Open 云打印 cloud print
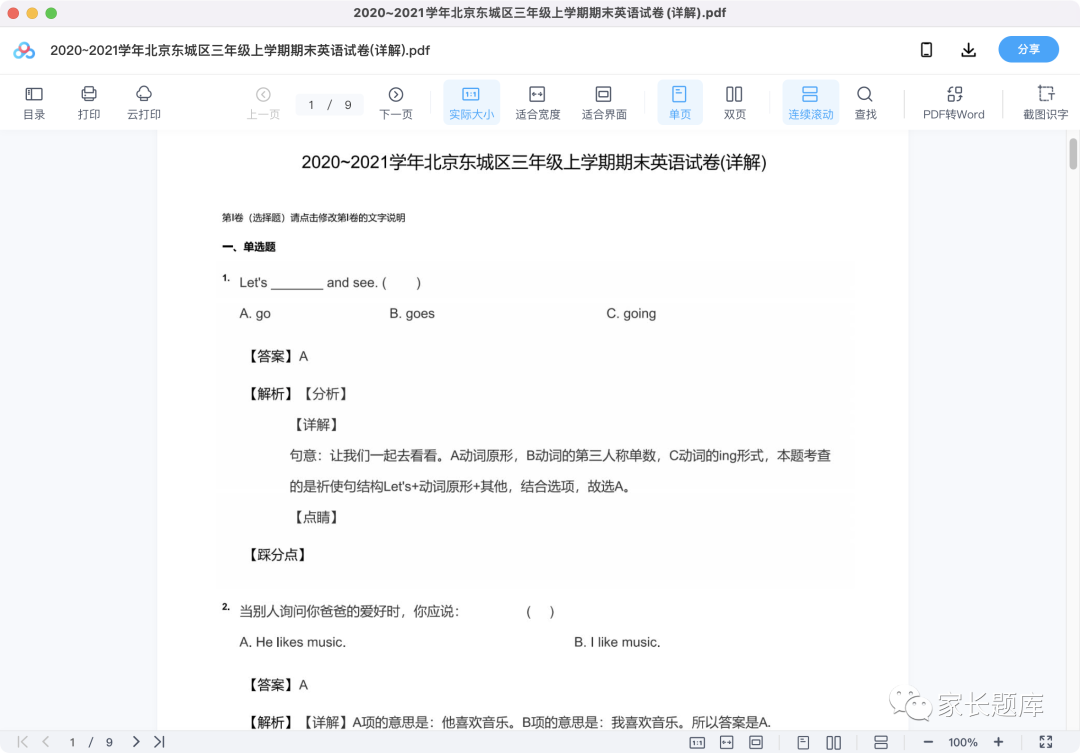Image resolution: width=1080 pixels, height=753 pixels. tap(143, 103)
